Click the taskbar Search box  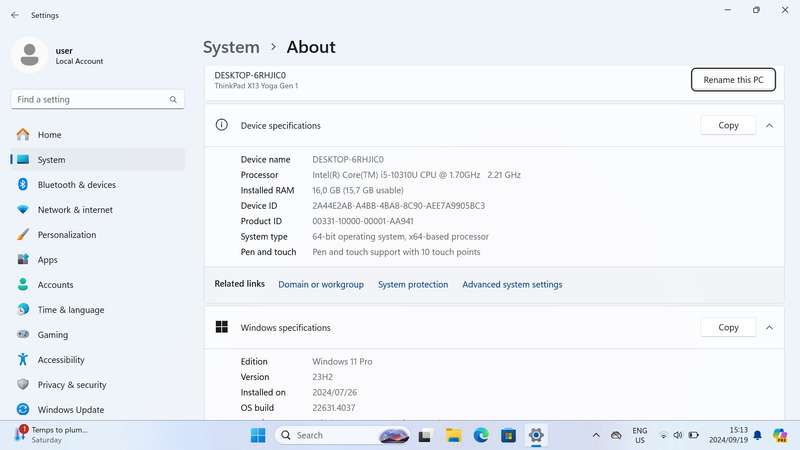[x=343, y=435]
